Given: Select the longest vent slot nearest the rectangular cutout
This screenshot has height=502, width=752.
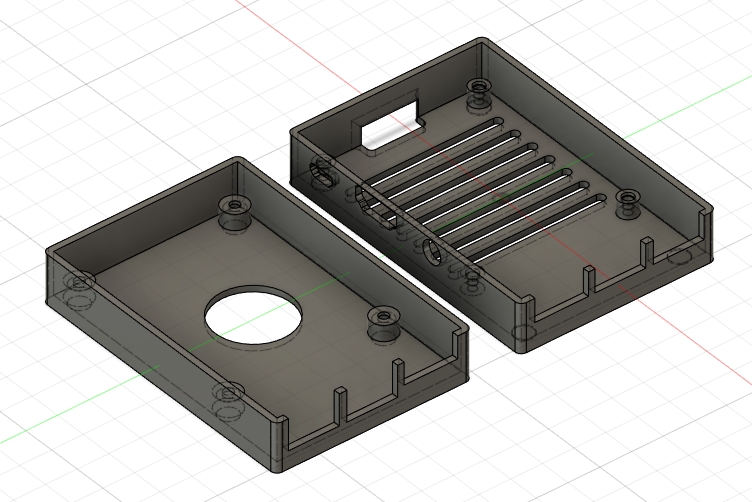Looking at the screenshot, I should (434, 150).
